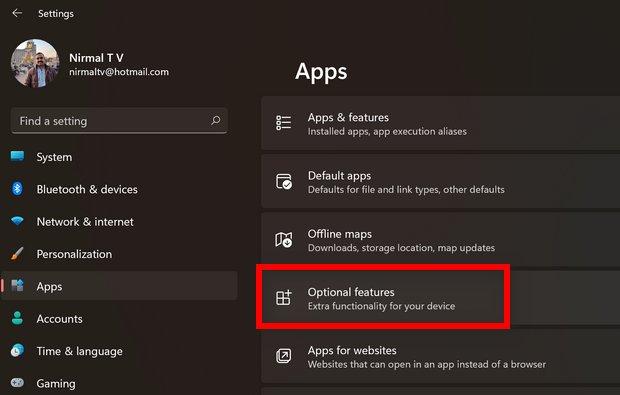Click the Apps for websites icon
This screenshot has width=620, height=395.
pos(284,356)
